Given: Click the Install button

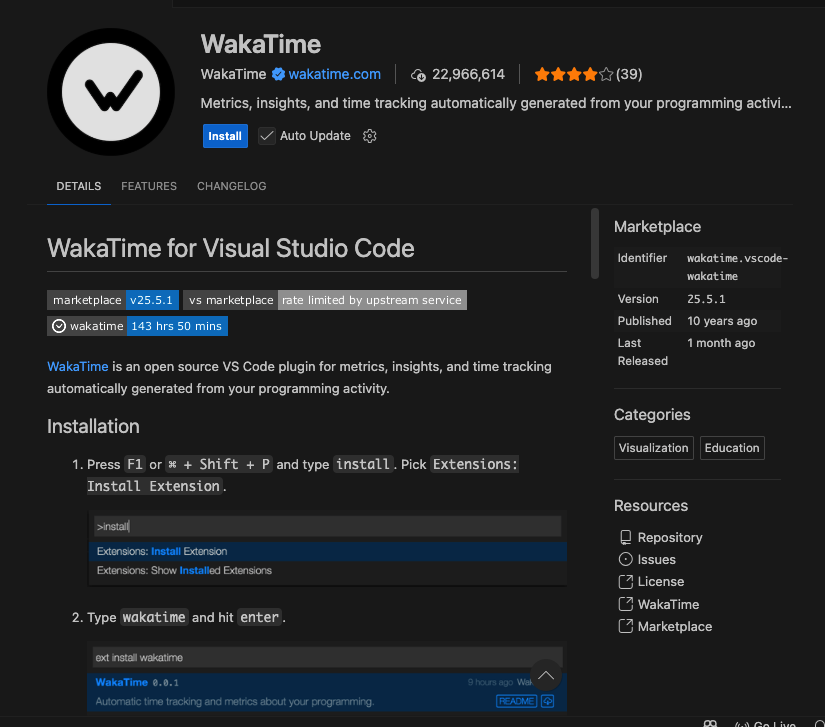Looking at the screenshot, I should (x=225, y=135).
